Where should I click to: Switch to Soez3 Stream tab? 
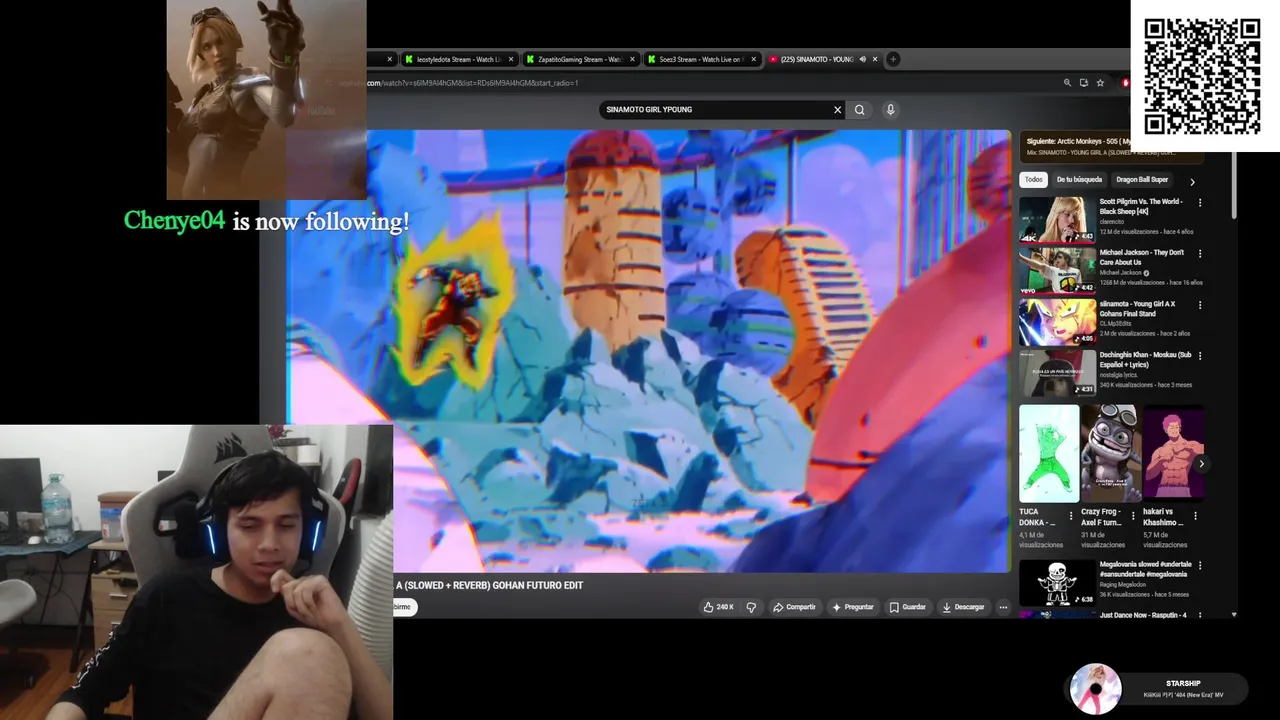point(701,59)
